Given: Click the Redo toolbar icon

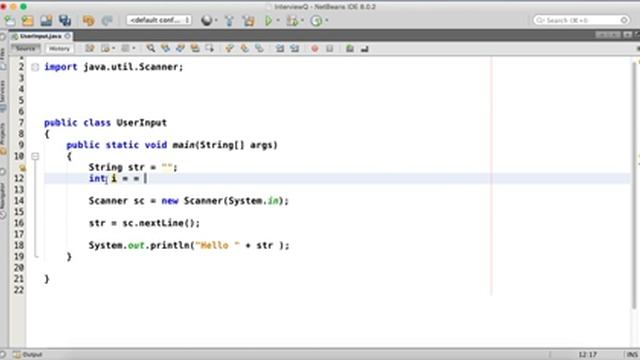Looking at the screenshot, I should pyautogui.click(x=107, y=20).
